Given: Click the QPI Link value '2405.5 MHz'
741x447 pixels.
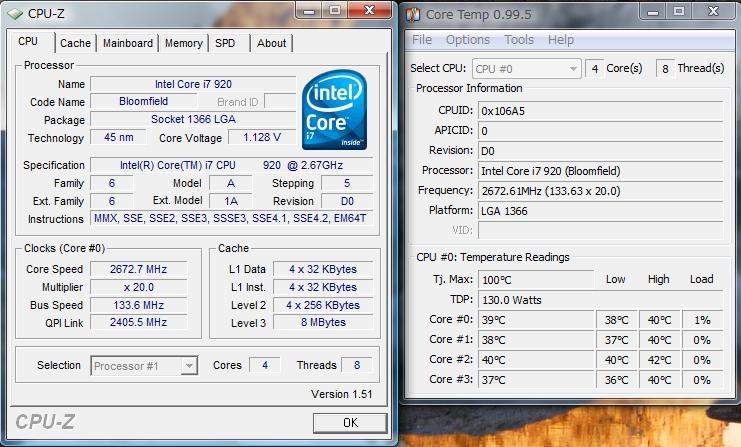Looking at the screenshot, I should click(x=138, y=322).
